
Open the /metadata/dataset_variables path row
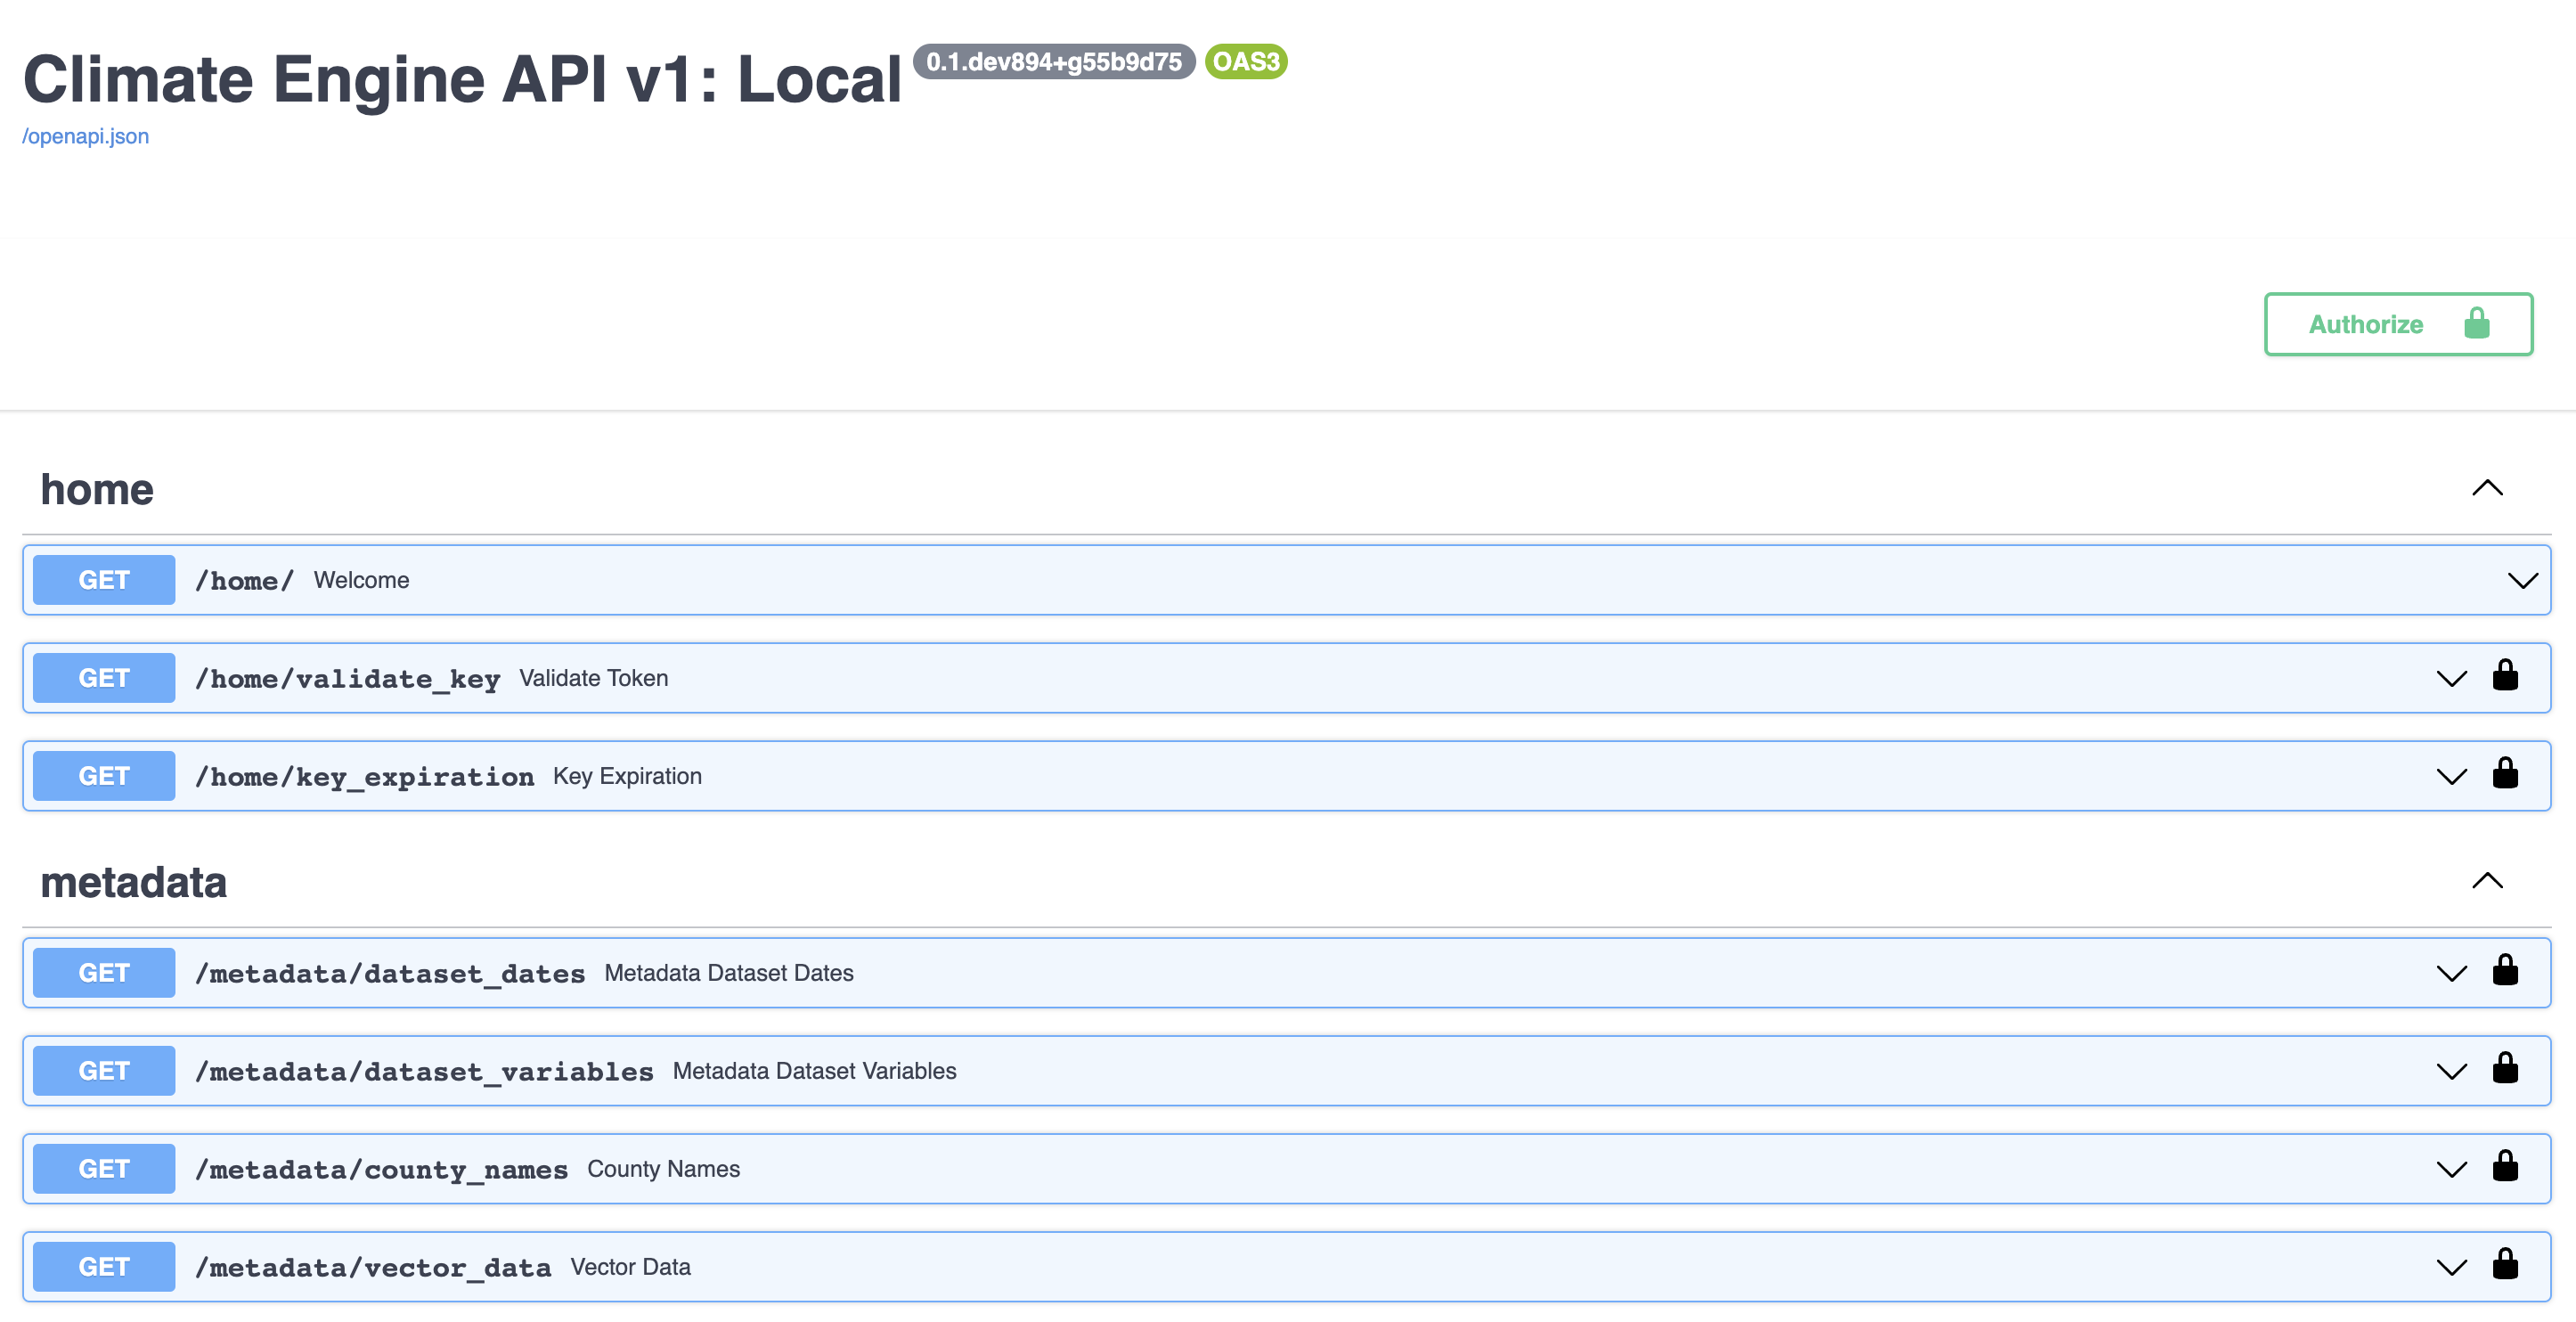[424, 1071]
